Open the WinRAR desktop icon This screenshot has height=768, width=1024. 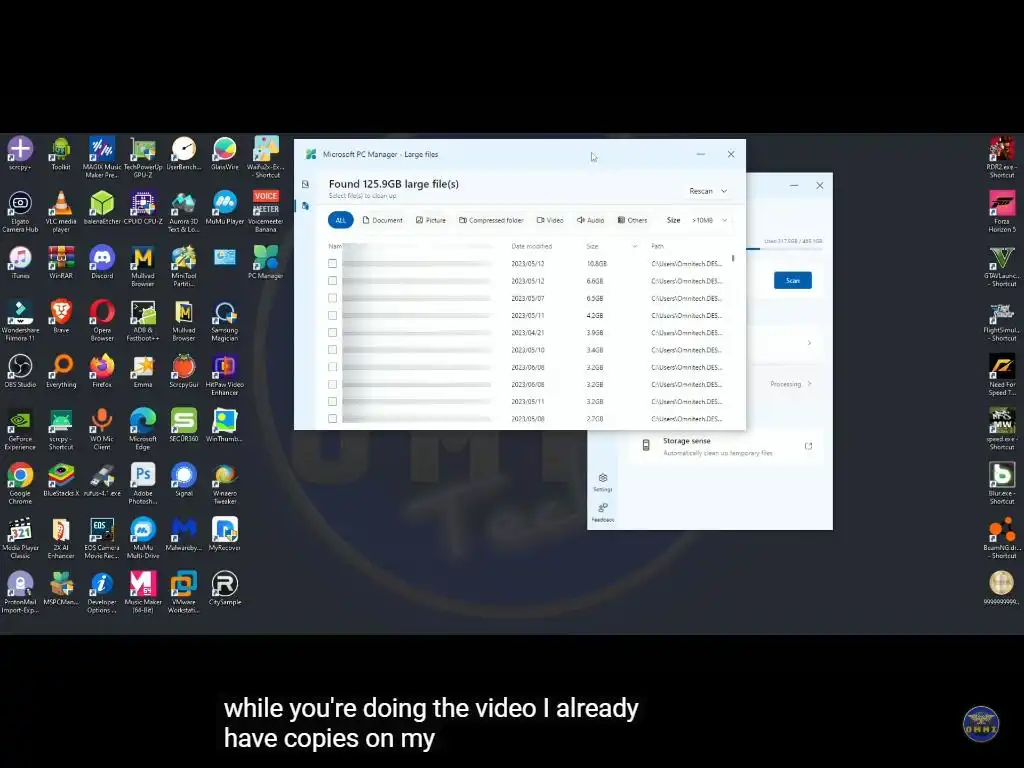point(61,263)
